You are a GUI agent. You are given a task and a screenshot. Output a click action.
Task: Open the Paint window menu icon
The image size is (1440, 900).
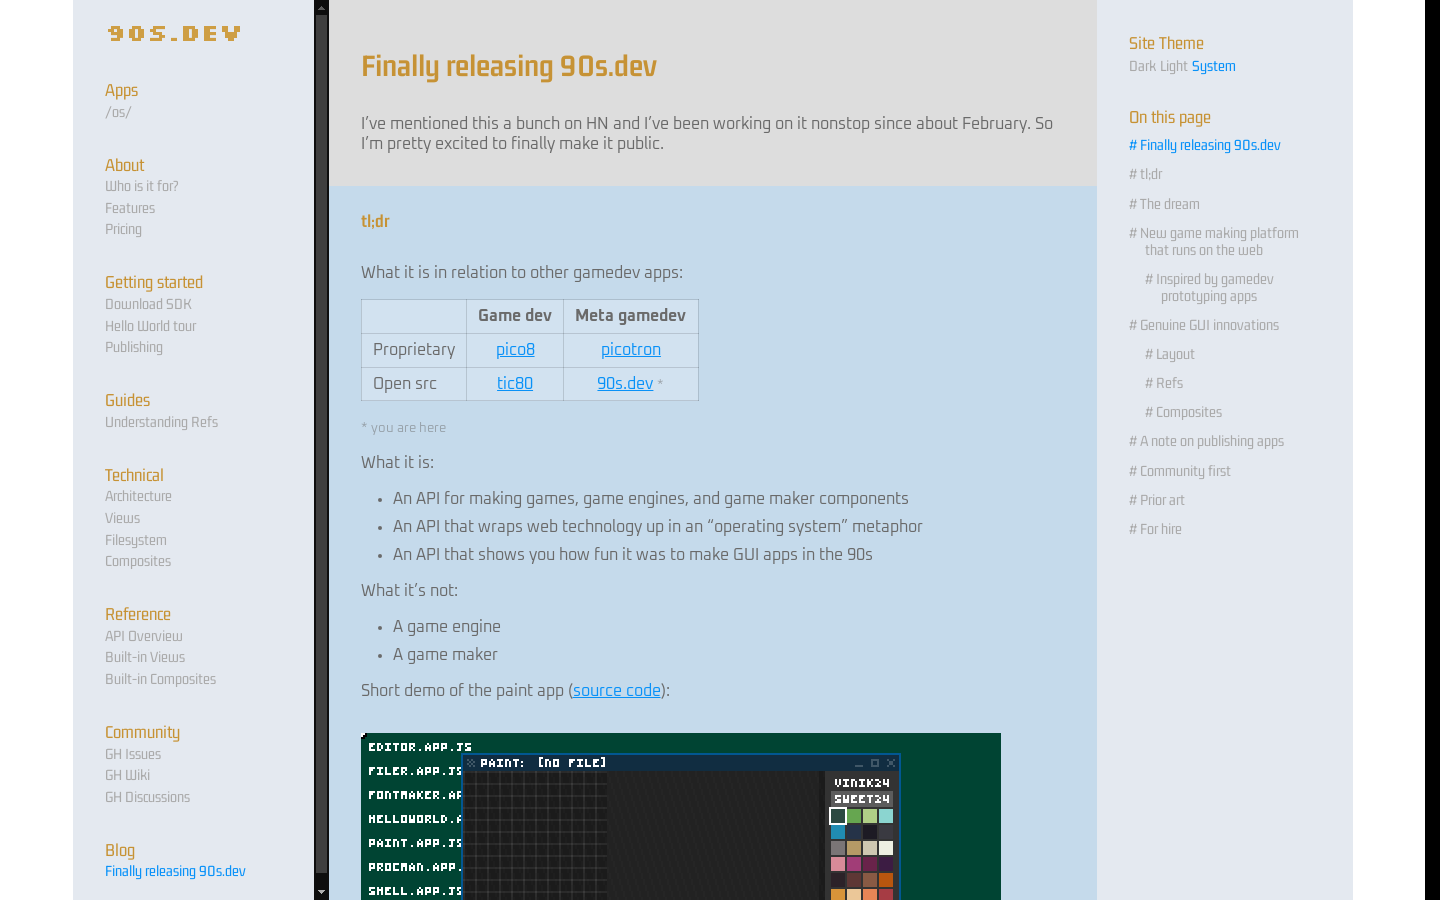471,763
